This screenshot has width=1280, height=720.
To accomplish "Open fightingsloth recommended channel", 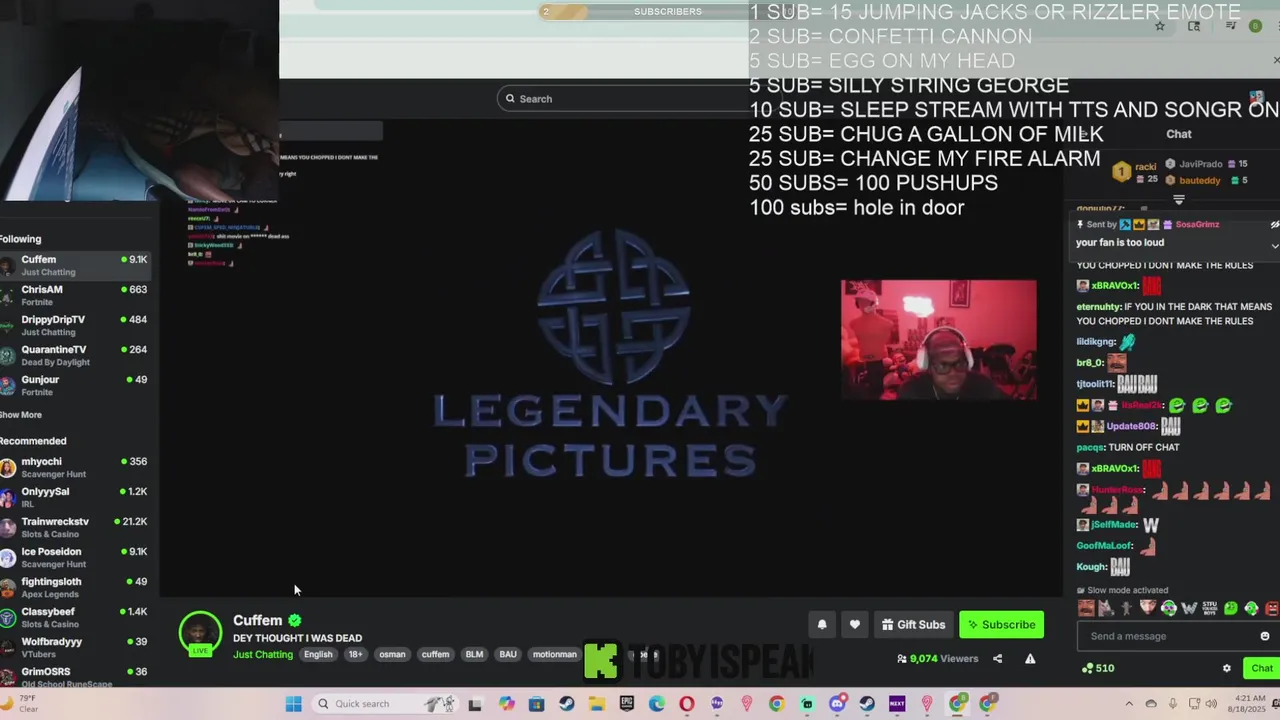I will pos(75,587).
